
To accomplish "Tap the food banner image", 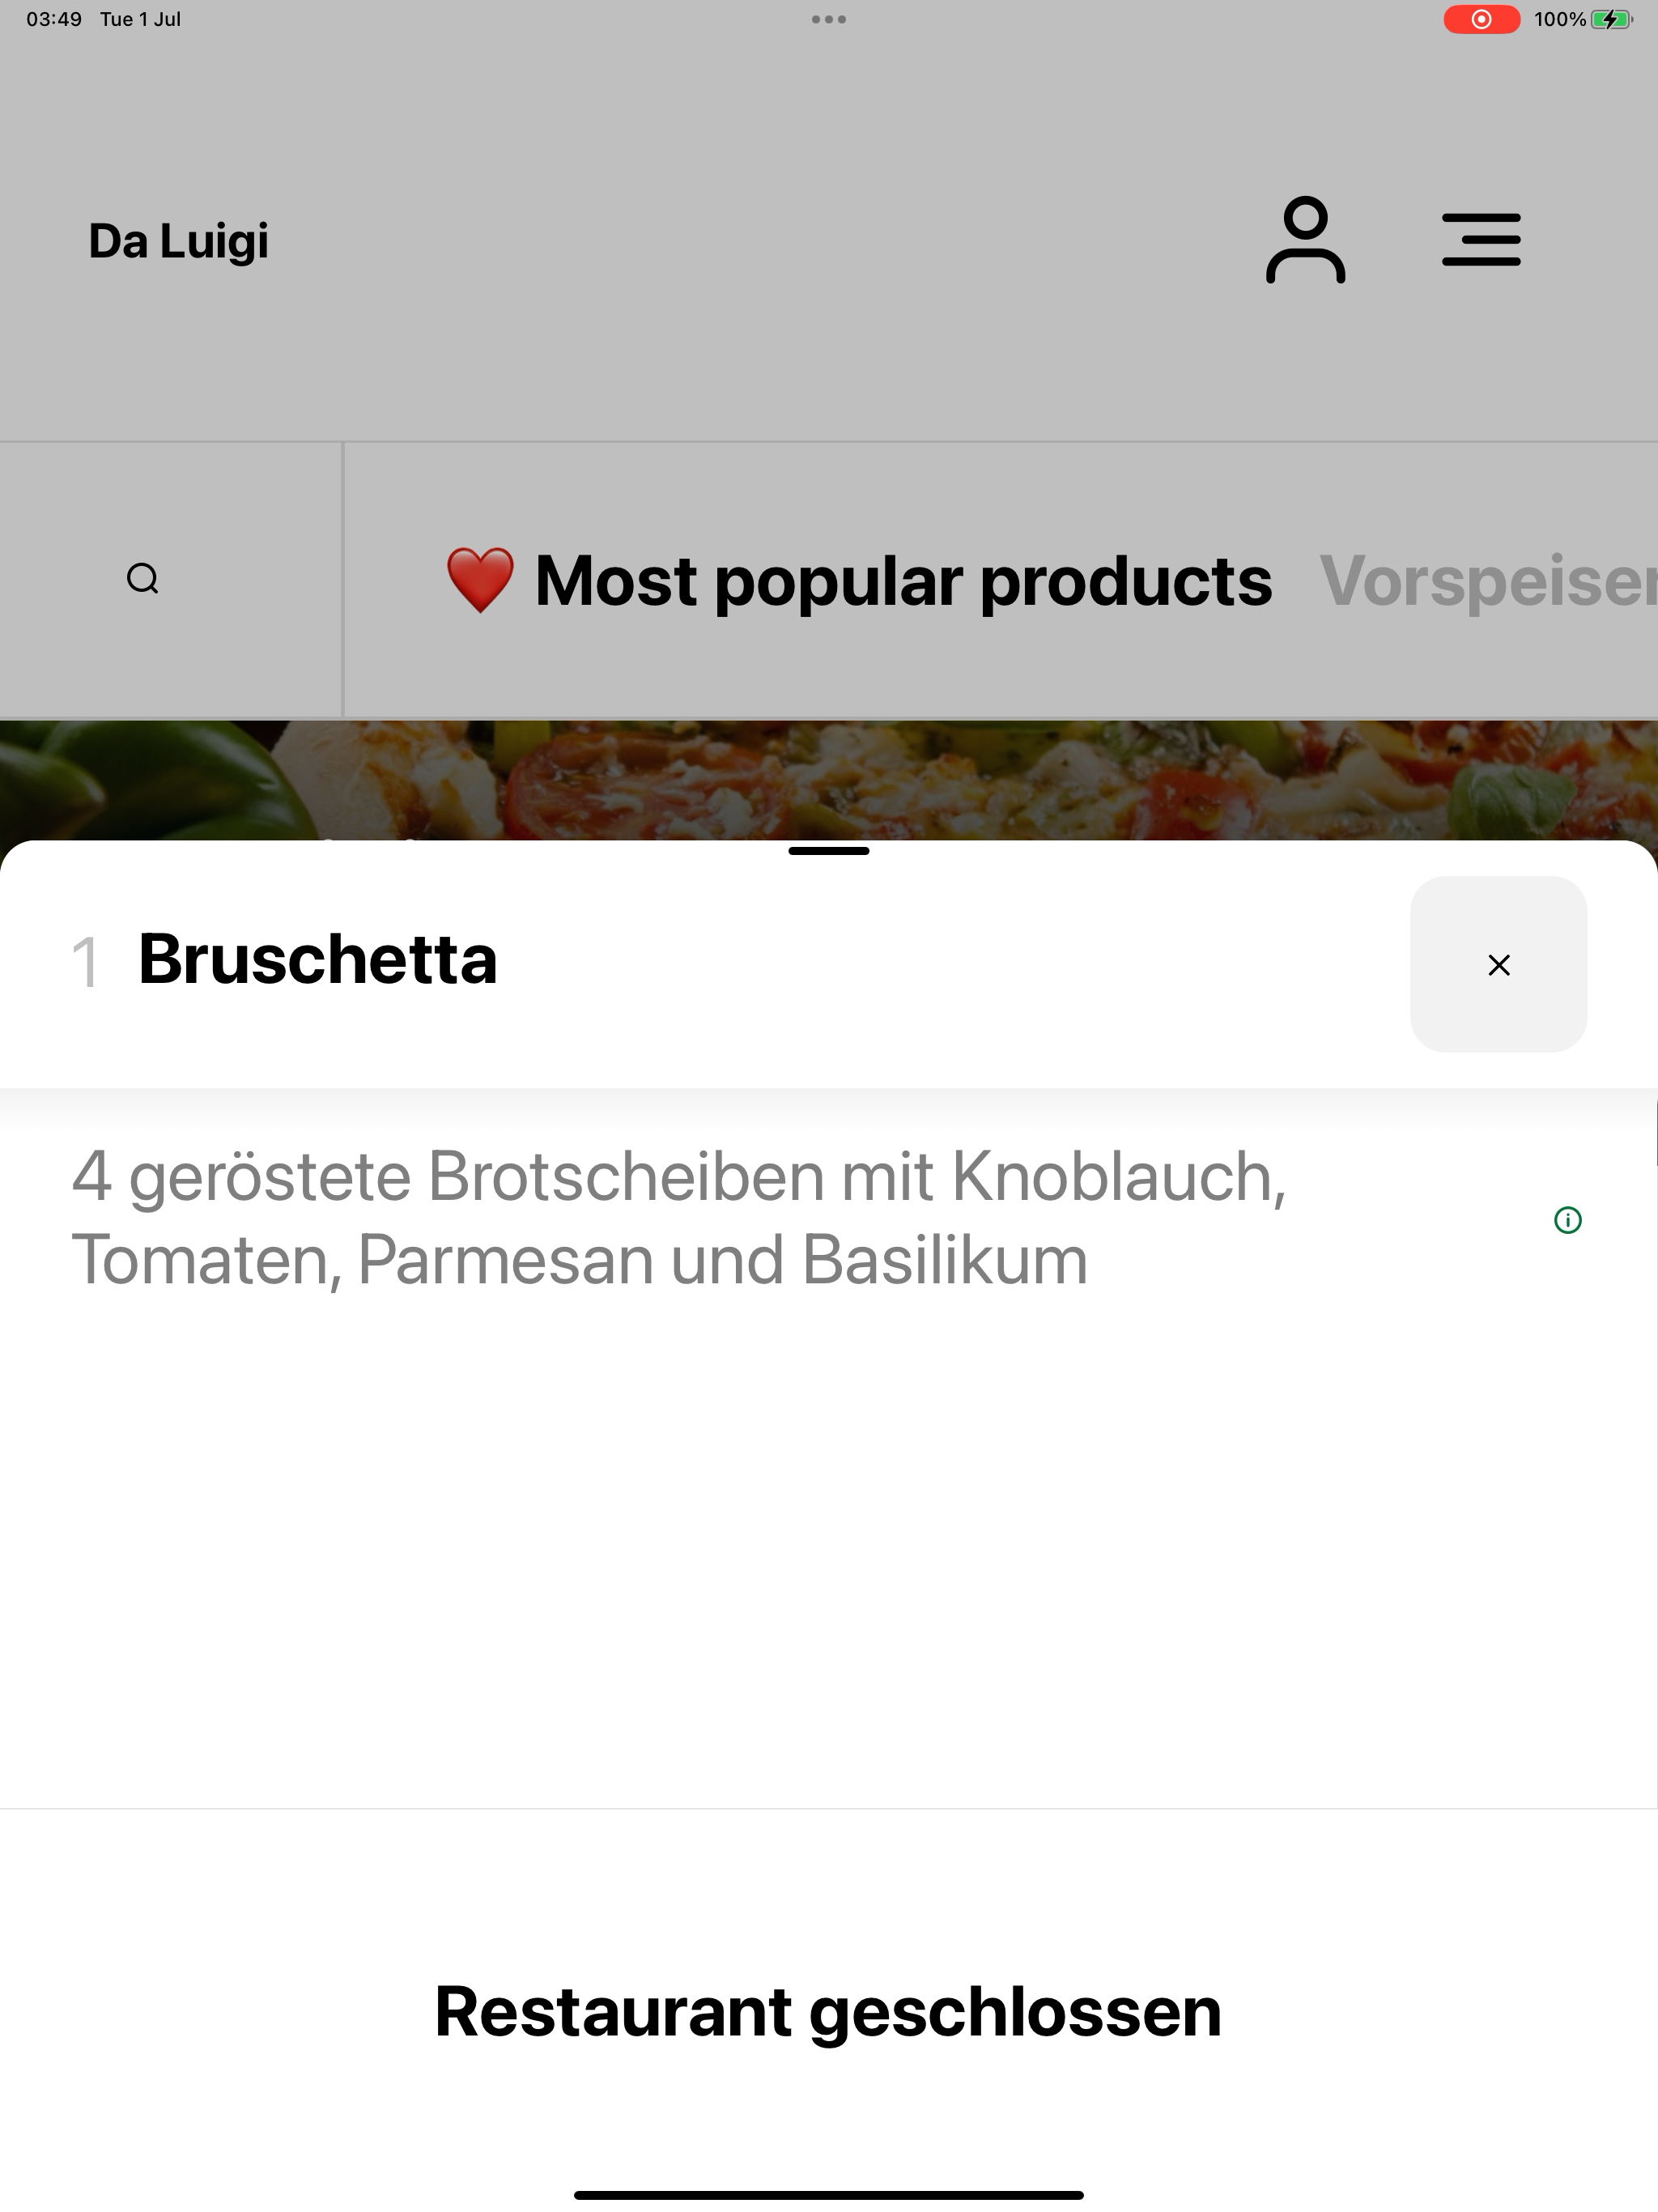I will pyautogui.click(x=829, y=780).
